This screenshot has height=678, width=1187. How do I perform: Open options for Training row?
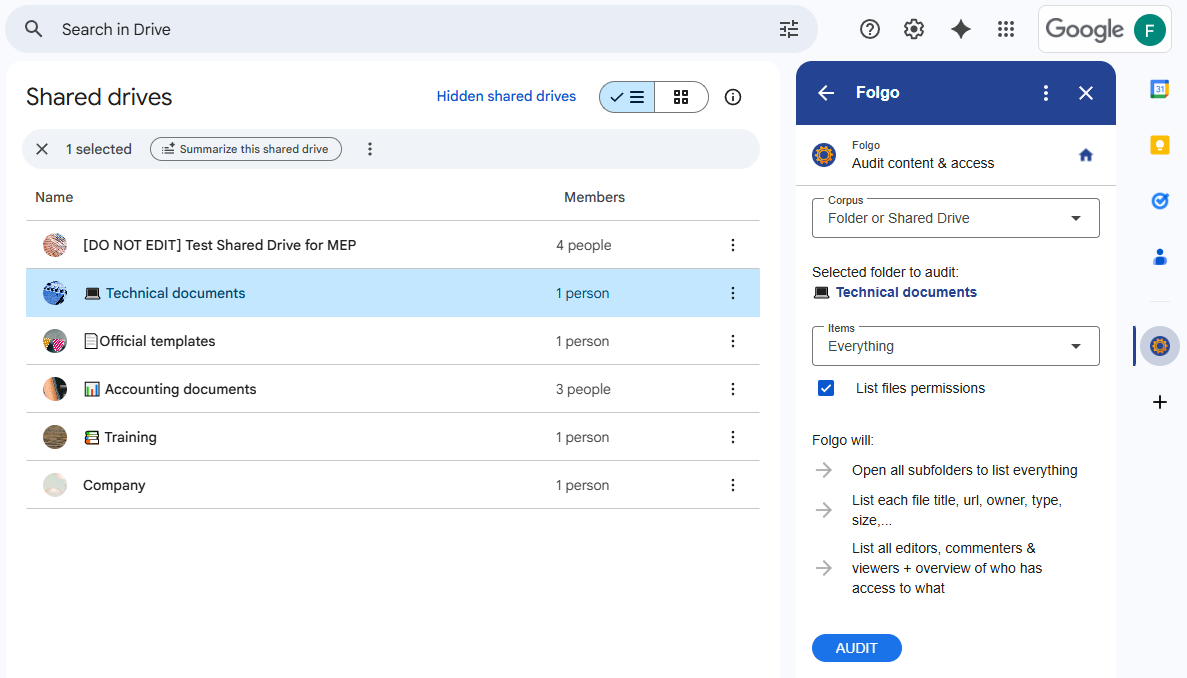pyautogui.click(x=732, y=437)
